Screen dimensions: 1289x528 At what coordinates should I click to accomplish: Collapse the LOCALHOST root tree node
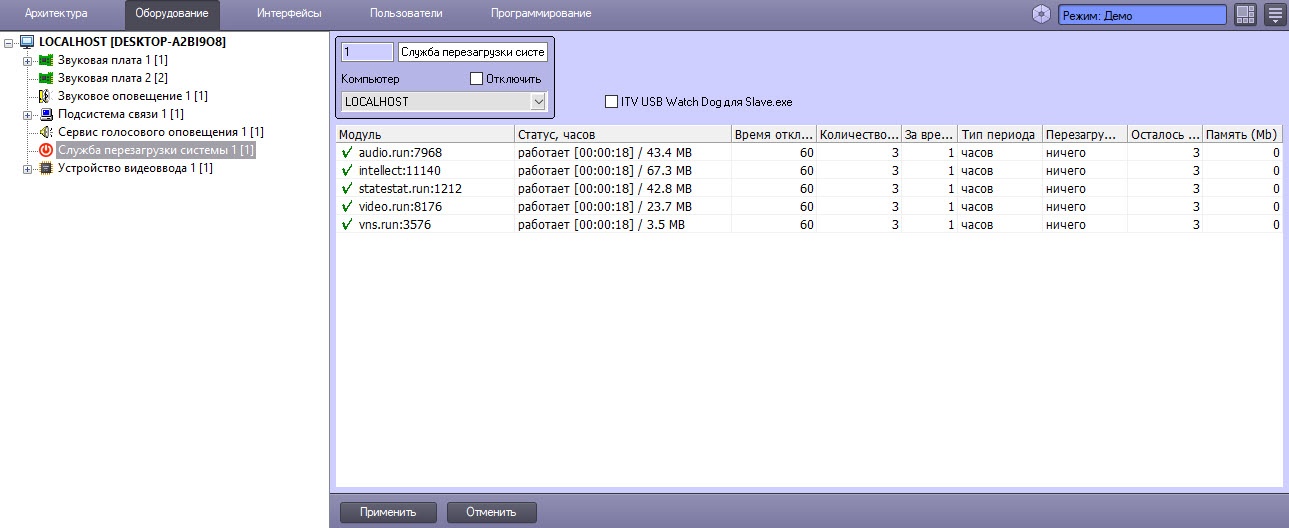[9, 42]
